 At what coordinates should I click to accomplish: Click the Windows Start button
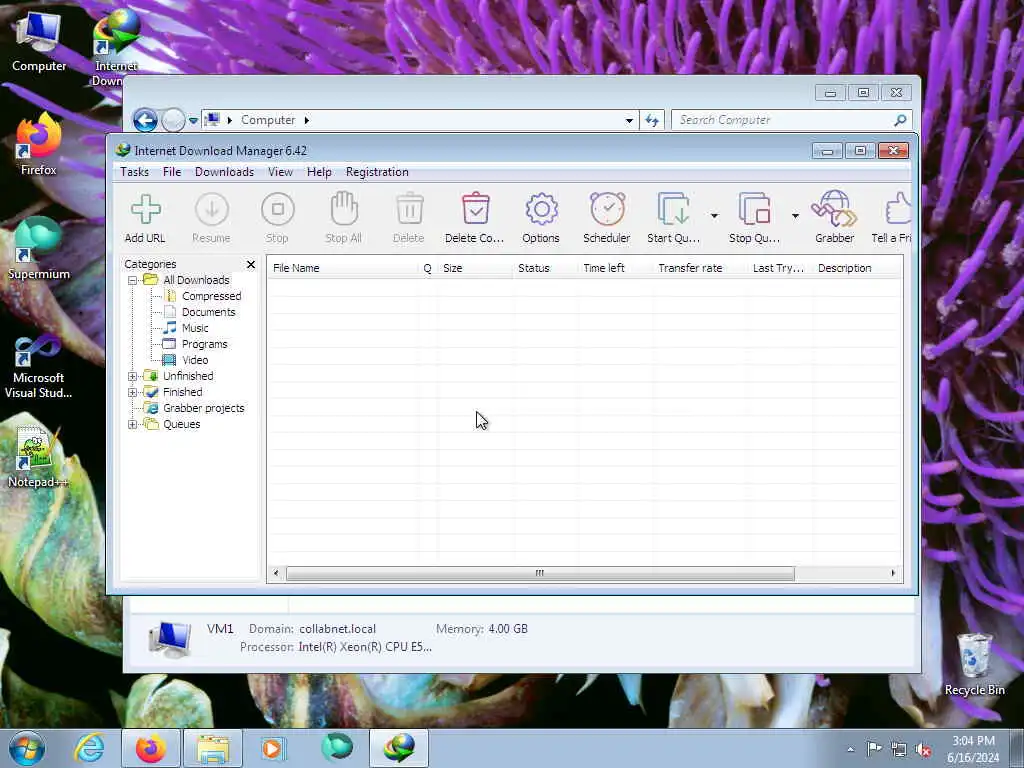point(27,748)
